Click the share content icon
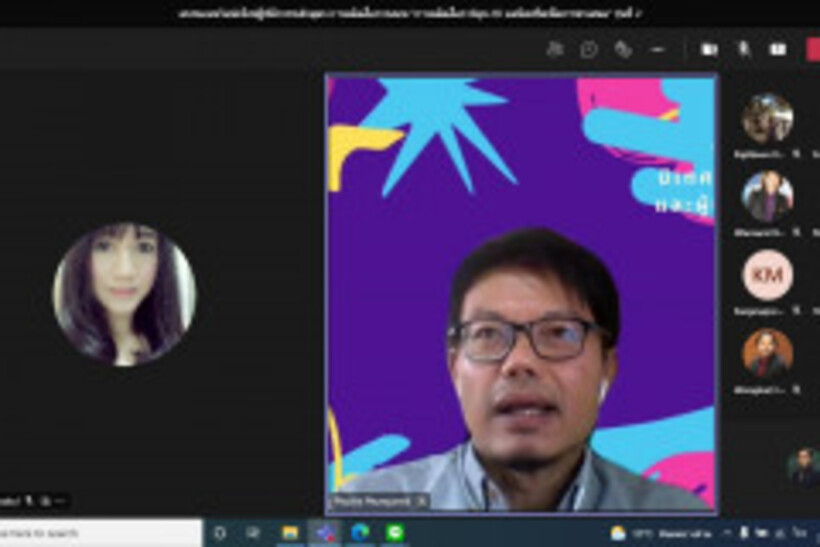Viewport: 820px width, 547px height. pos(777,49)
